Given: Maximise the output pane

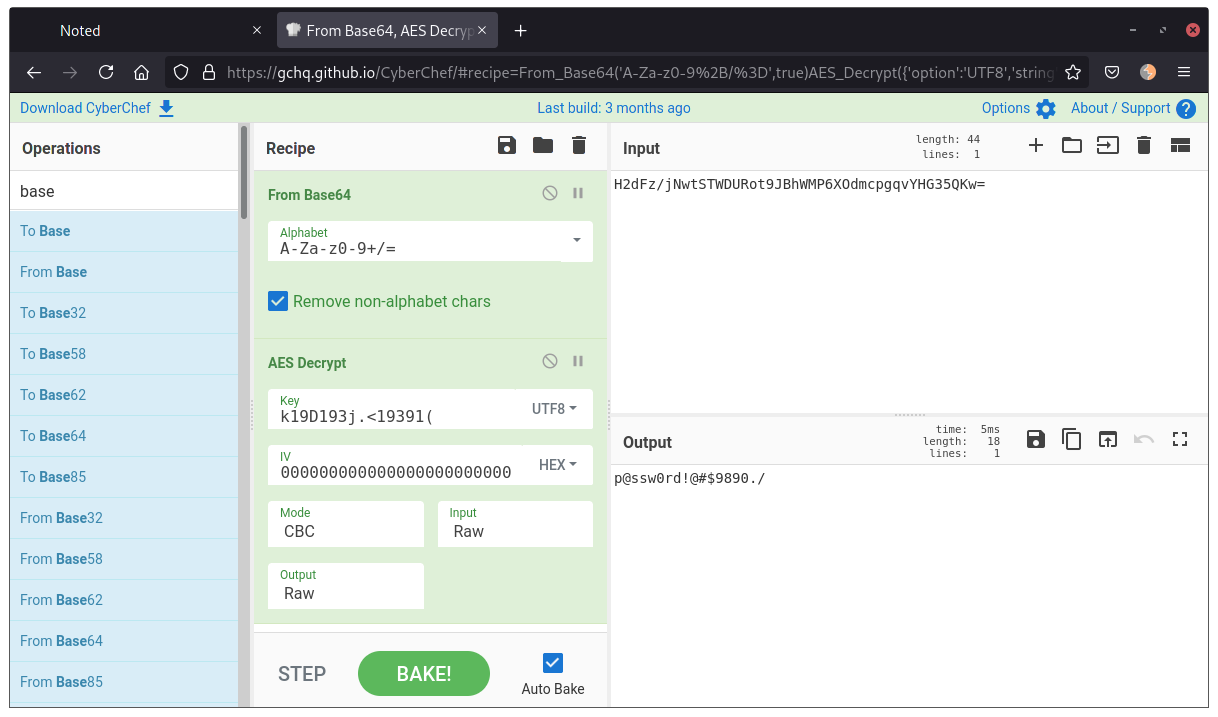Looking at the screenshot, I should pyautogui.click(x=1180, y=439).
